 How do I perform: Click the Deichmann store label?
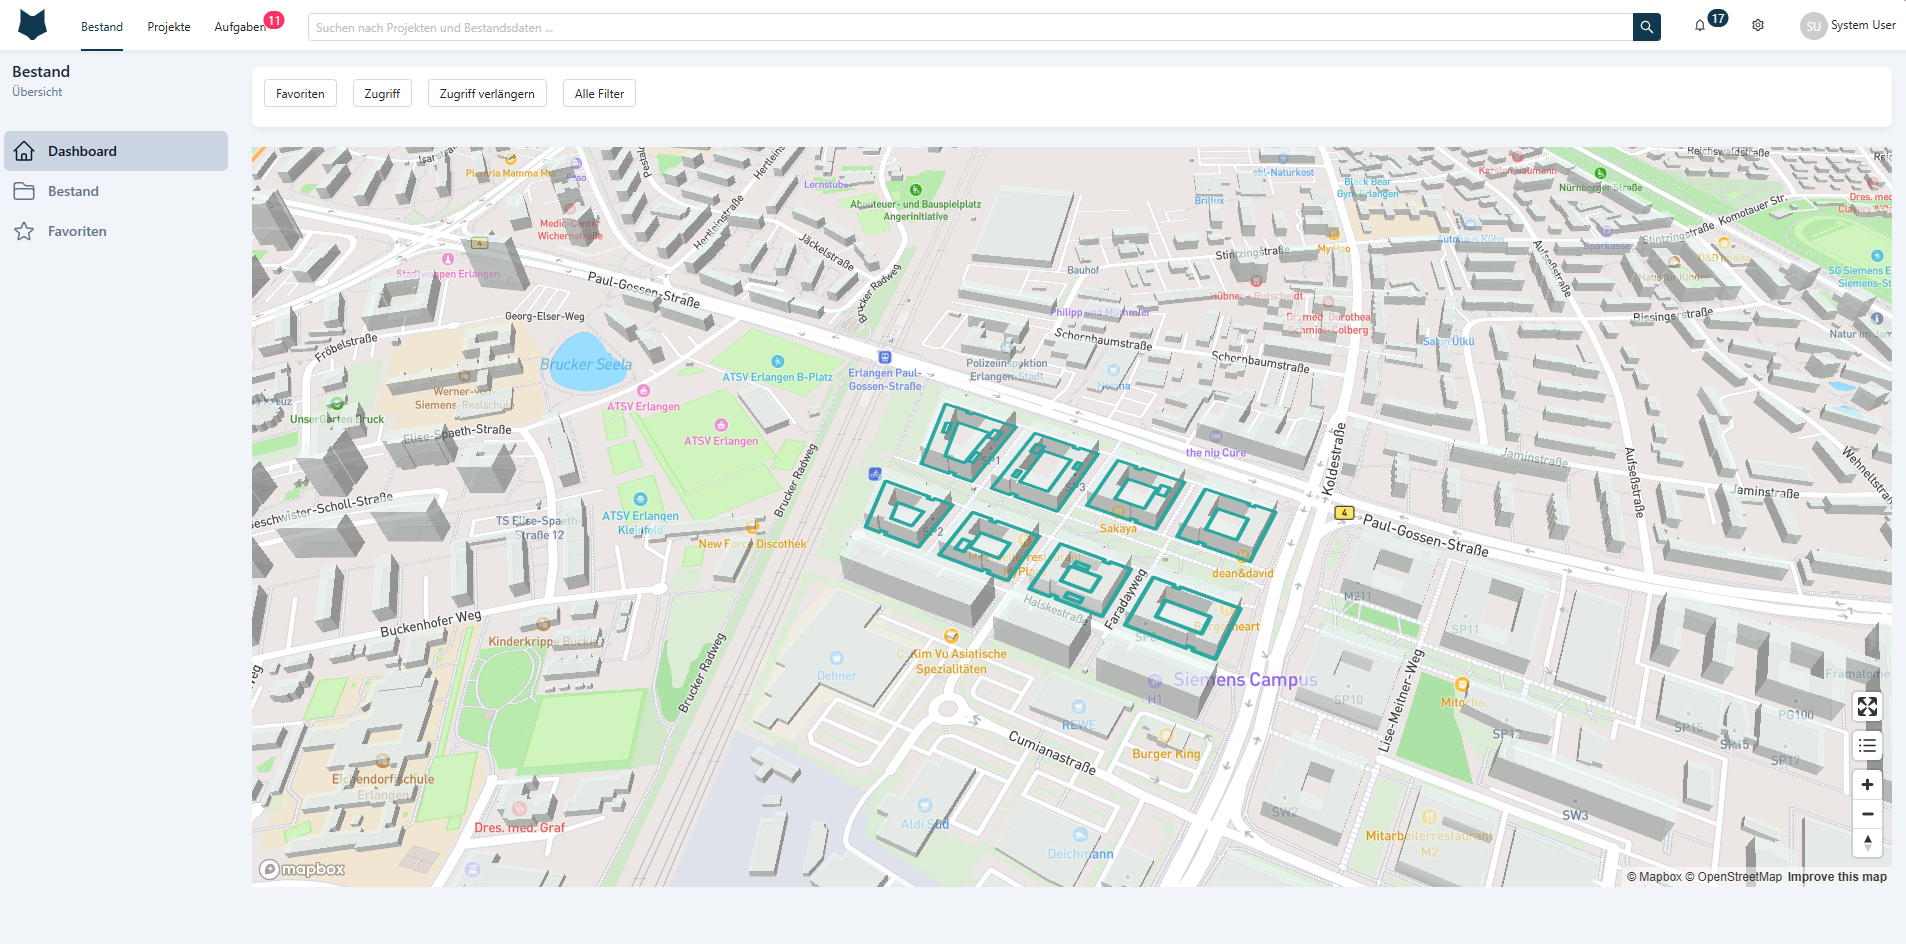pos(1081,854)
